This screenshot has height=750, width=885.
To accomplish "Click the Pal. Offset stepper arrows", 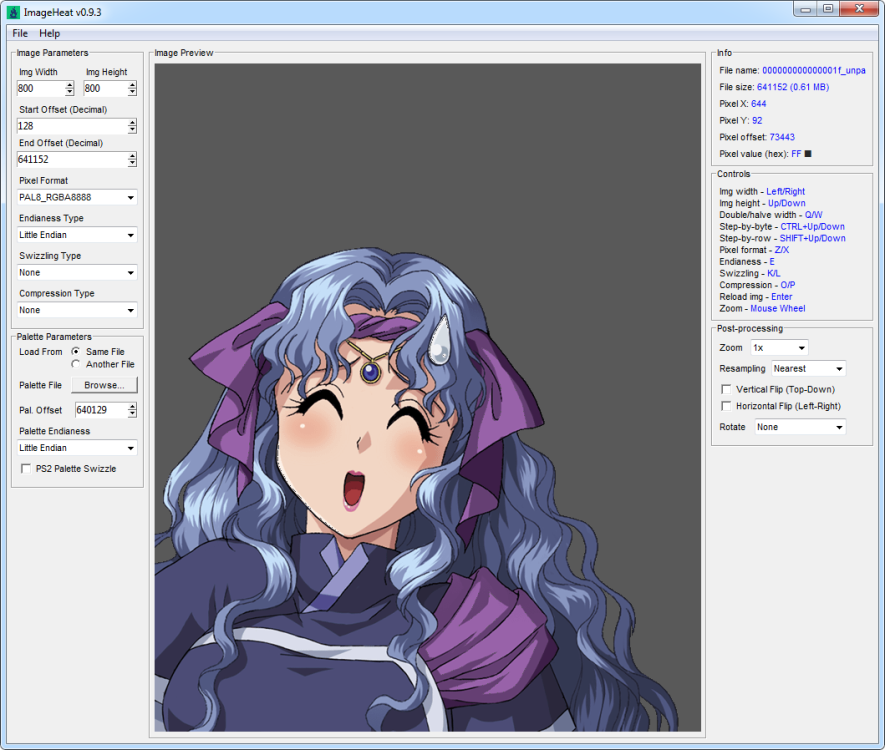I will pyautogui.click(x=132, y=410).
